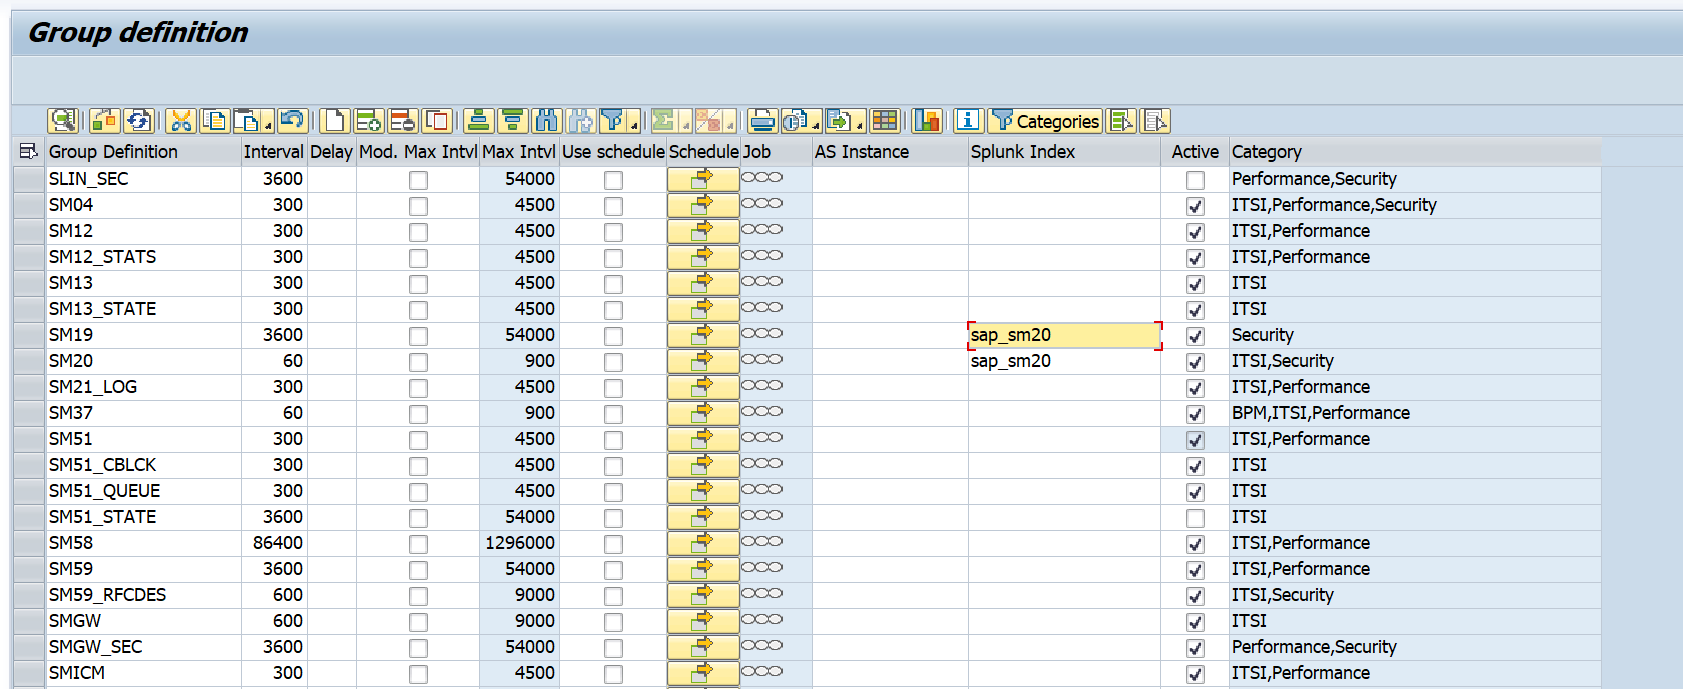
Task: Open Find with the binoculars icon
Action: (x=546, y=121)
